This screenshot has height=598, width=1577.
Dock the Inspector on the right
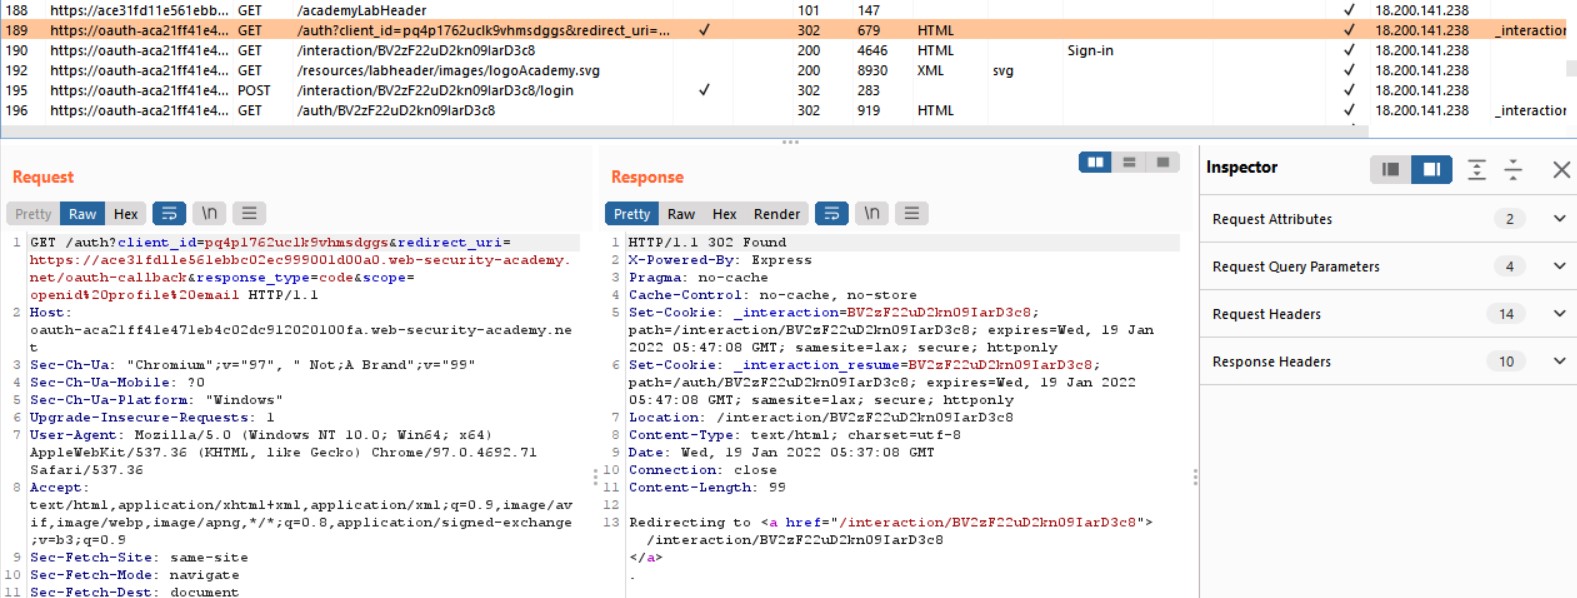pyautogui.click(x=1432, y=169)
